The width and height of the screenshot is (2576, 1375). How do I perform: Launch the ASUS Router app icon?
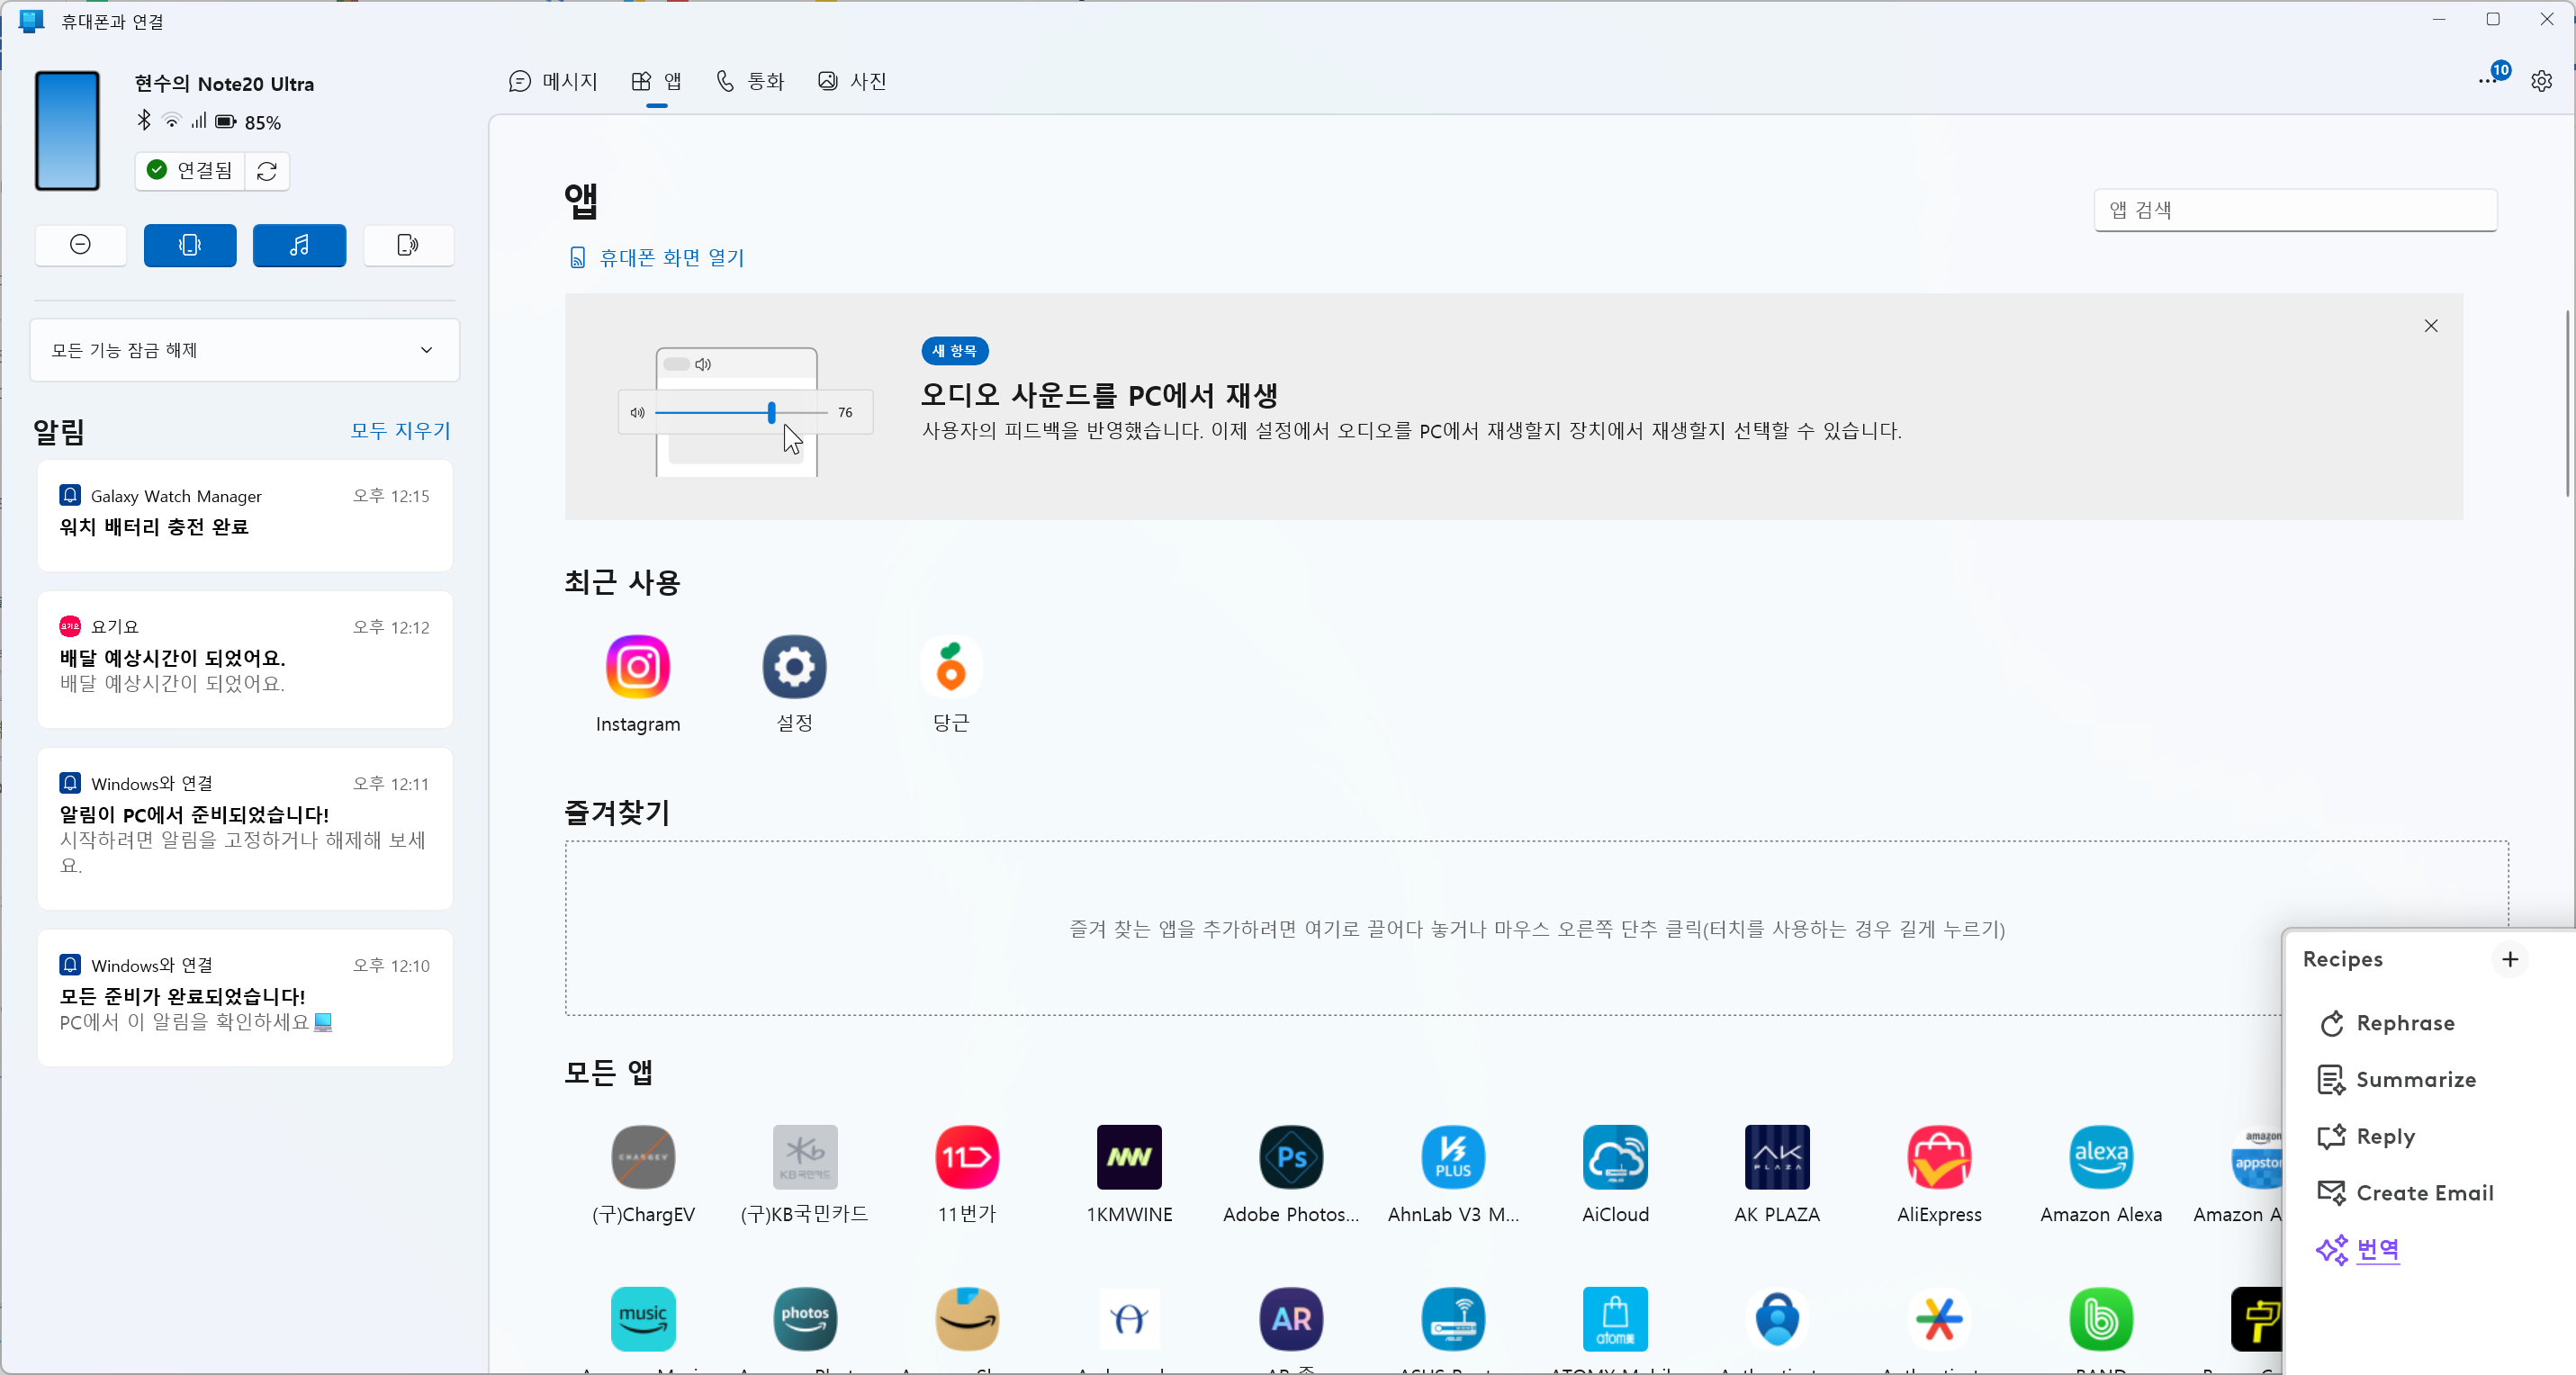[1453, 1319]
